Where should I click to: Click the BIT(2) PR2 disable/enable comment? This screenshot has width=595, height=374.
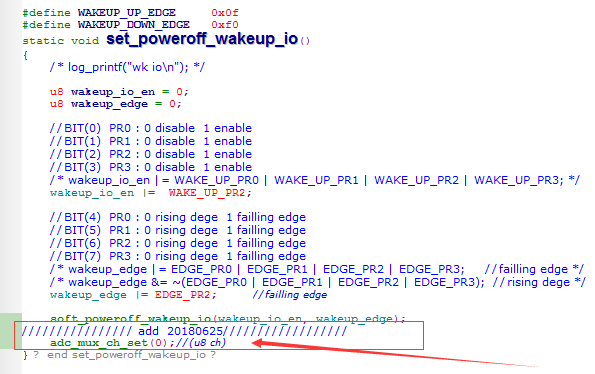tap(151, 154)
